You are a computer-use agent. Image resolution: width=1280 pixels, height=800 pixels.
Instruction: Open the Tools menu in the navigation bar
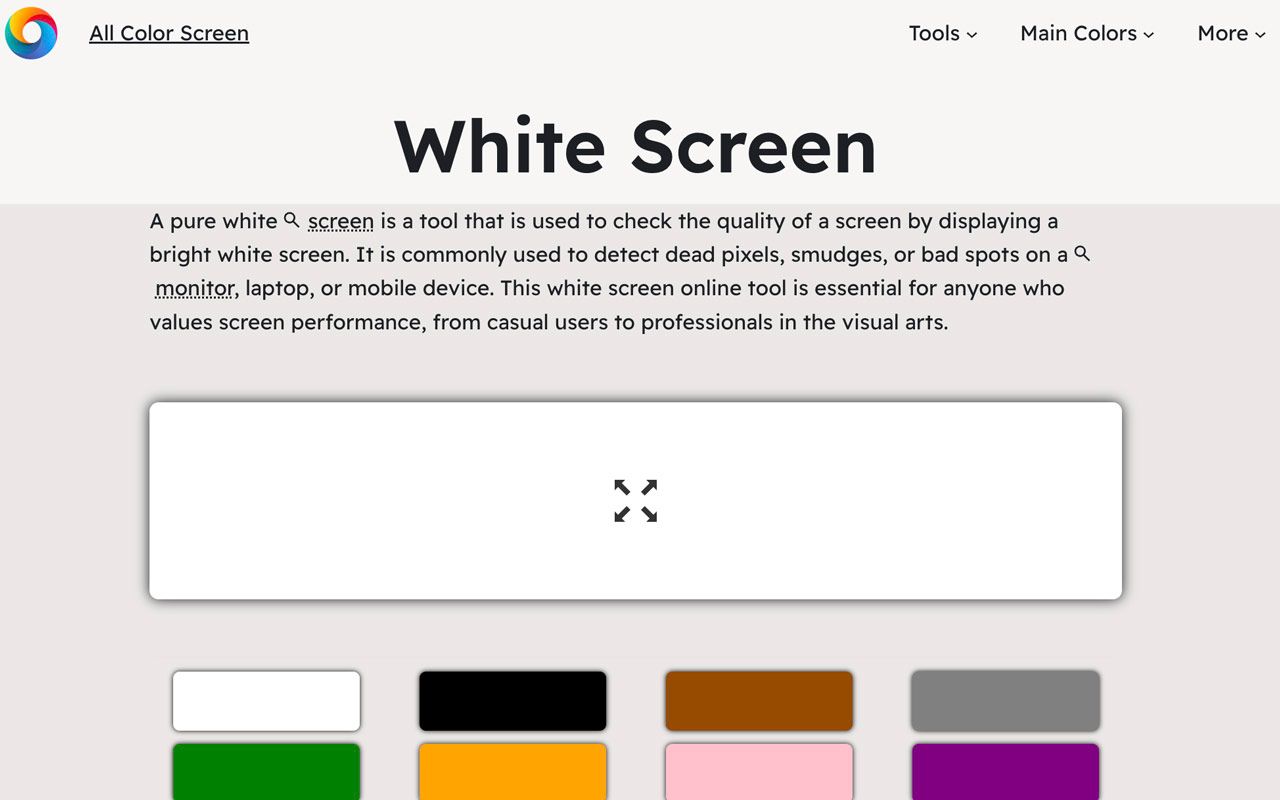[x=941, y=33]
